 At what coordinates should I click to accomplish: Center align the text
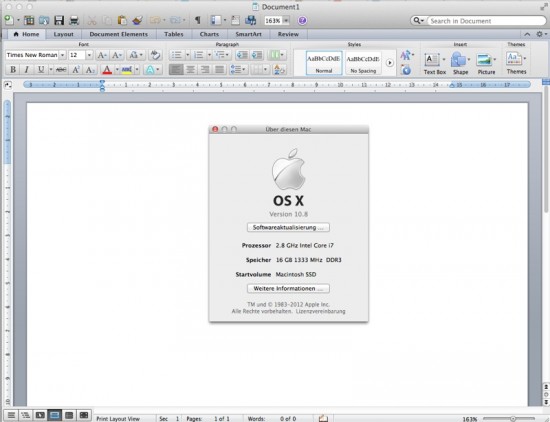coord(190,69)
